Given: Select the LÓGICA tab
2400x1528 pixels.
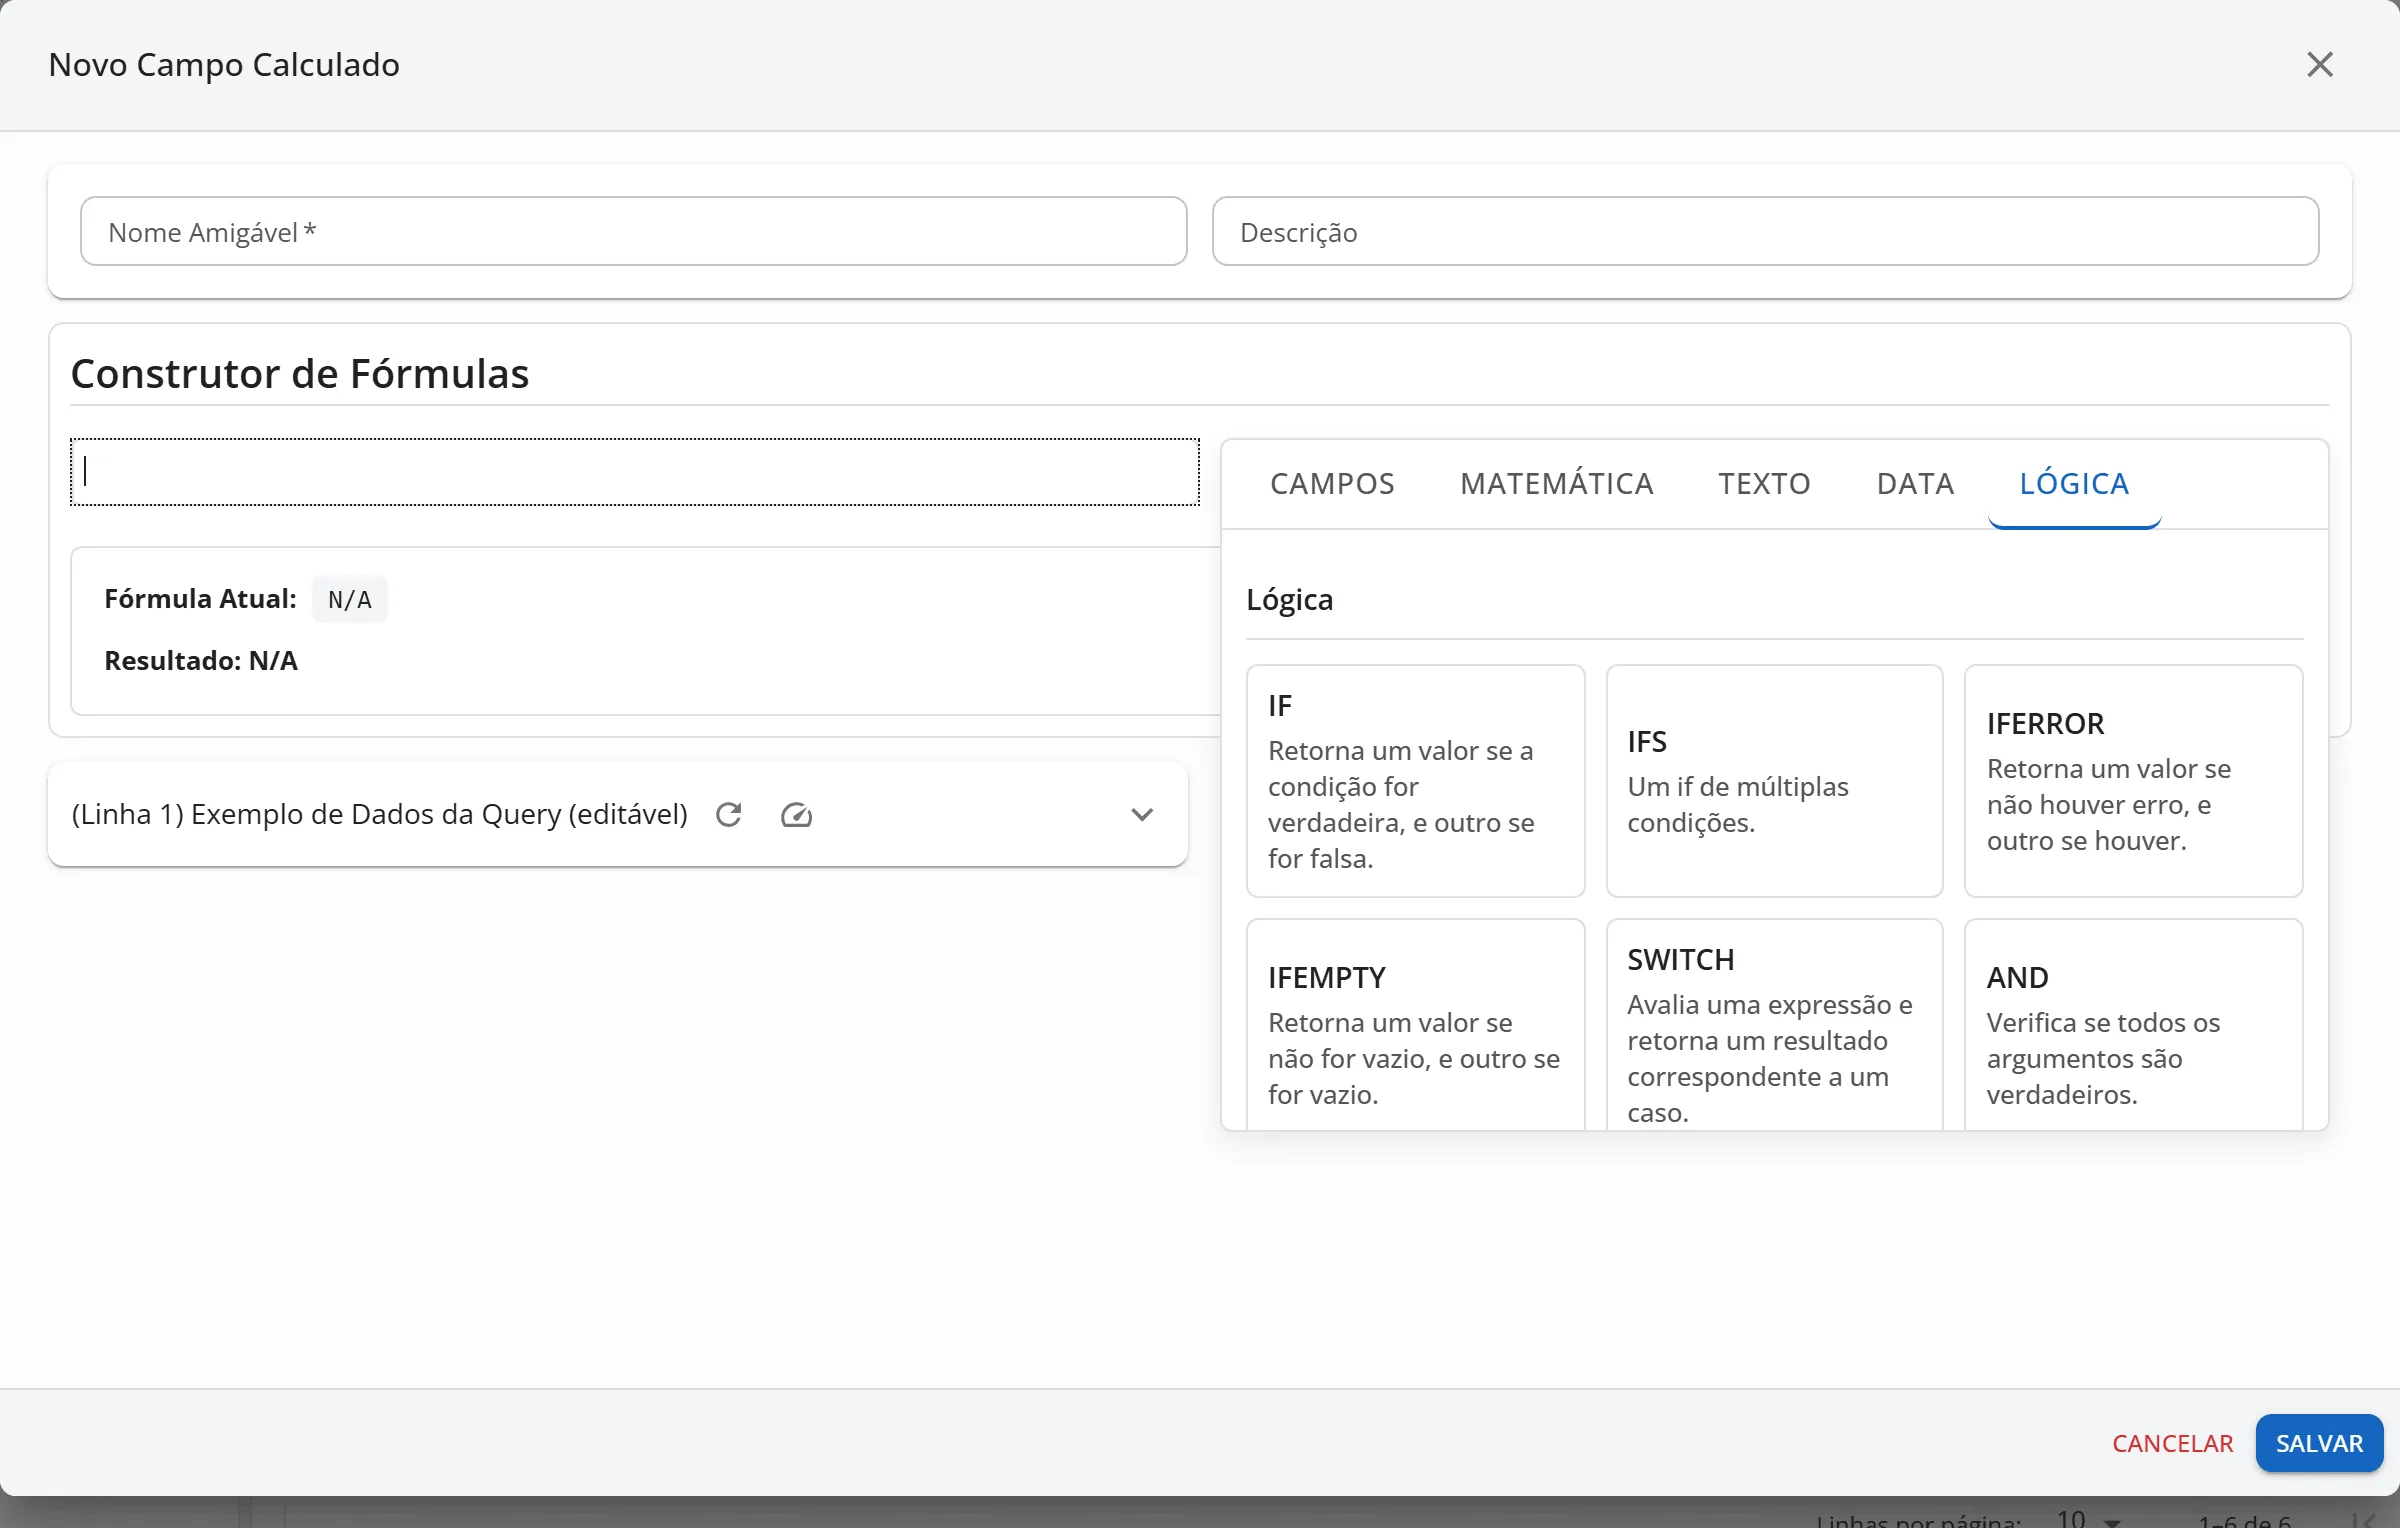Looking at the screenshot, I should click(x=2074, y=484).
